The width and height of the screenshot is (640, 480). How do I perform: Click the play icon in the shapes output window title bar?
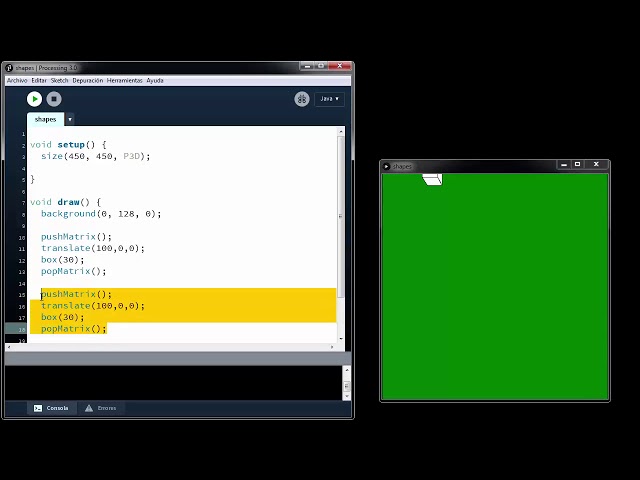(x=386, y=166)
